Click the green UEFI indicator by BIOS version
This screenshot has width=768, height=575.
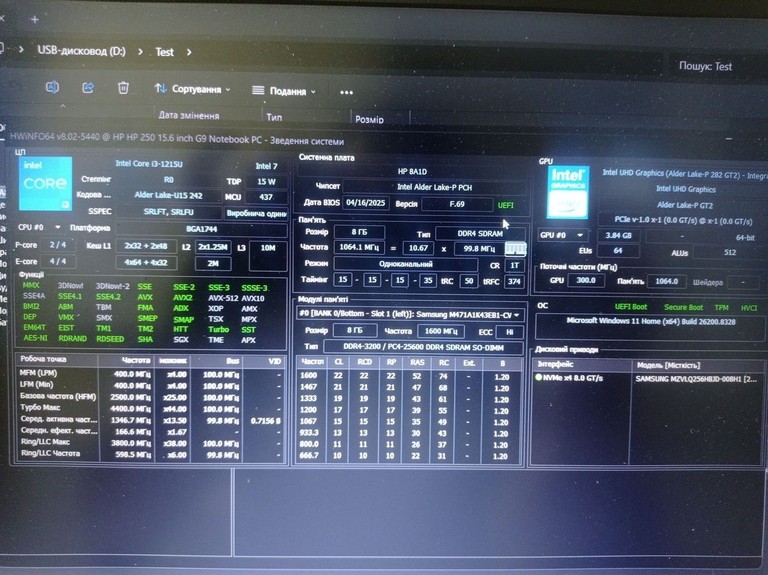coord(506,205)
